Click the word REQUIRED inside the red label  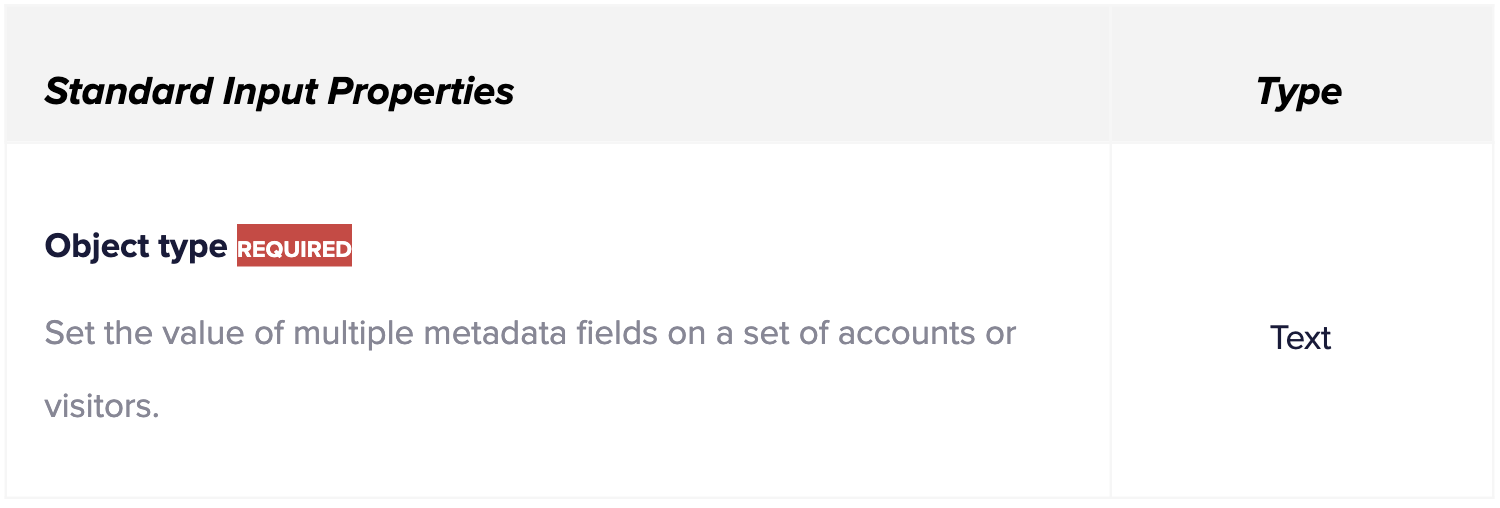pyautogui.click(x=294, y=249)
